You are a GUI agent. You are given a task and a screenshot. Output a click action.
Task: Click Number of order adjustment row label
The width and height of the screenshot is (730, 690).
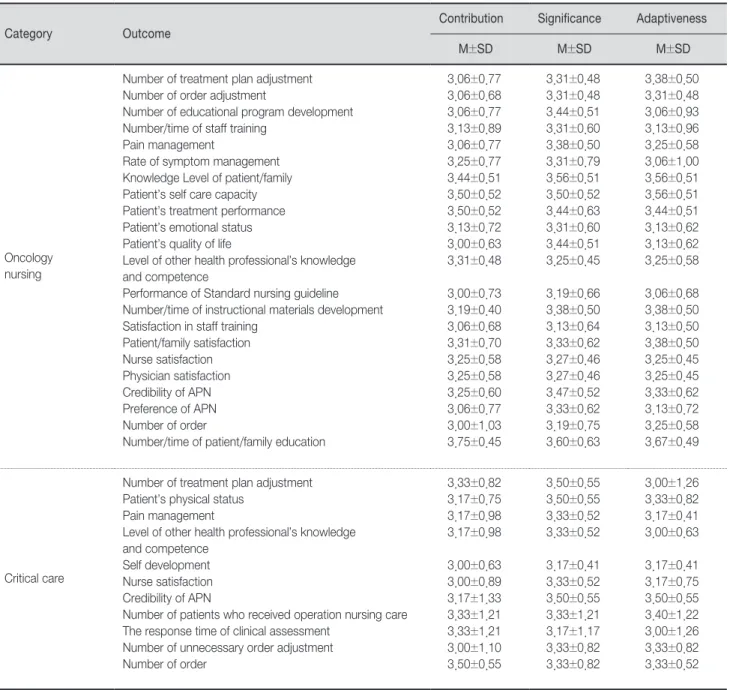(194, 95)
